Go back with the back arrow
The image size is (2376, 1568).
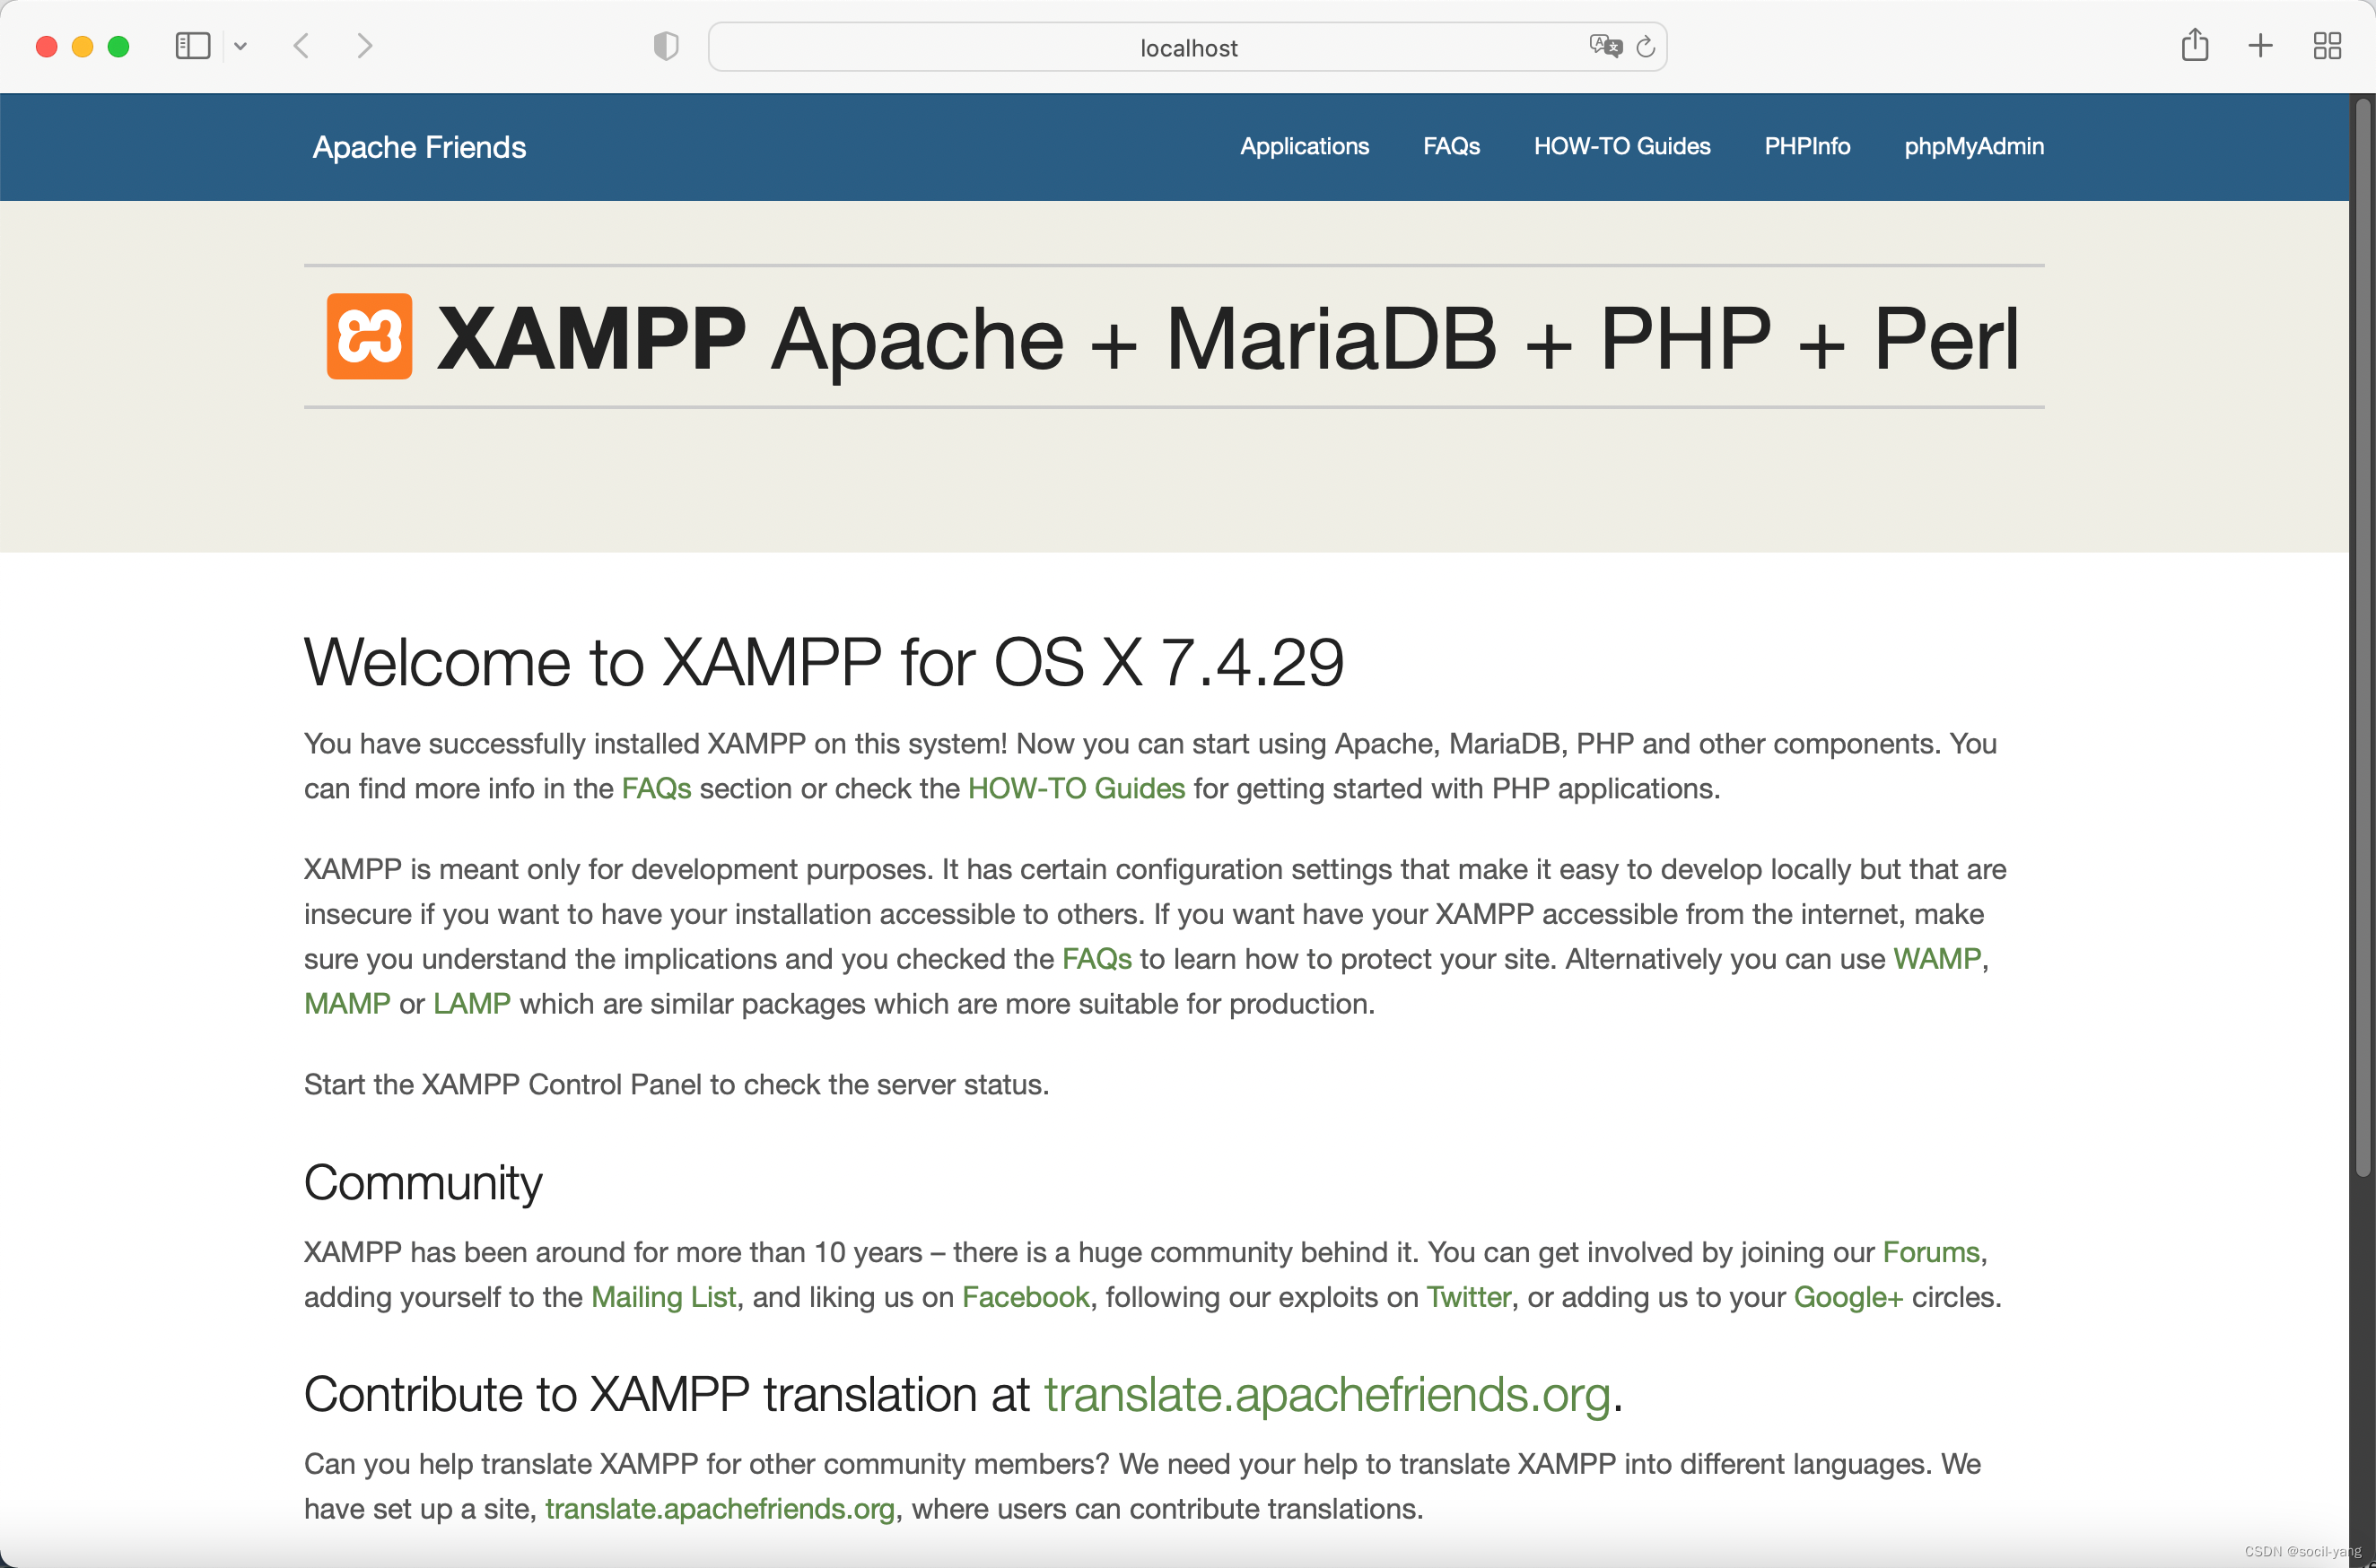(x=301, y=46)
